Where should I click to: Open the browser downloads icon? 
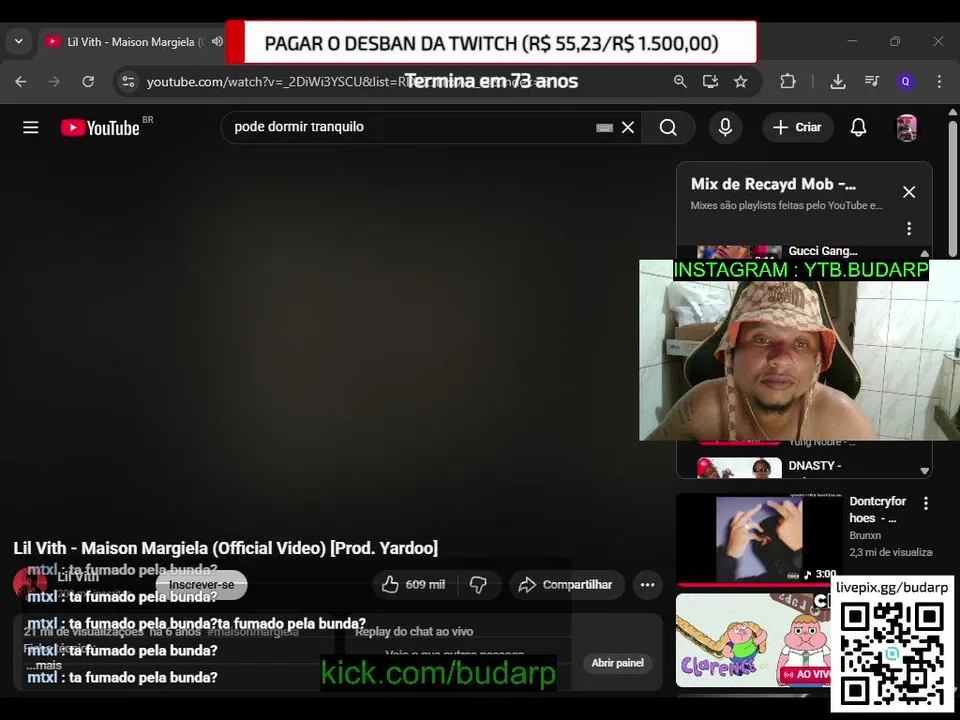pos(838,81)
